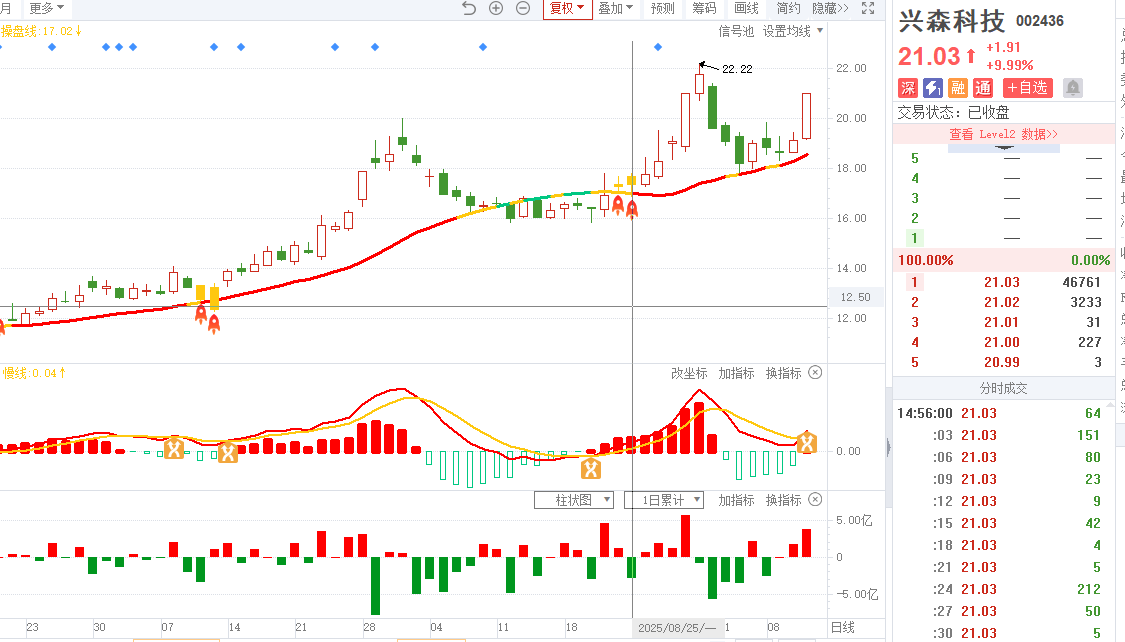Click the 深 Shenzhen market badge
This screenshot has width=1125, height=642.
(908, 88)
